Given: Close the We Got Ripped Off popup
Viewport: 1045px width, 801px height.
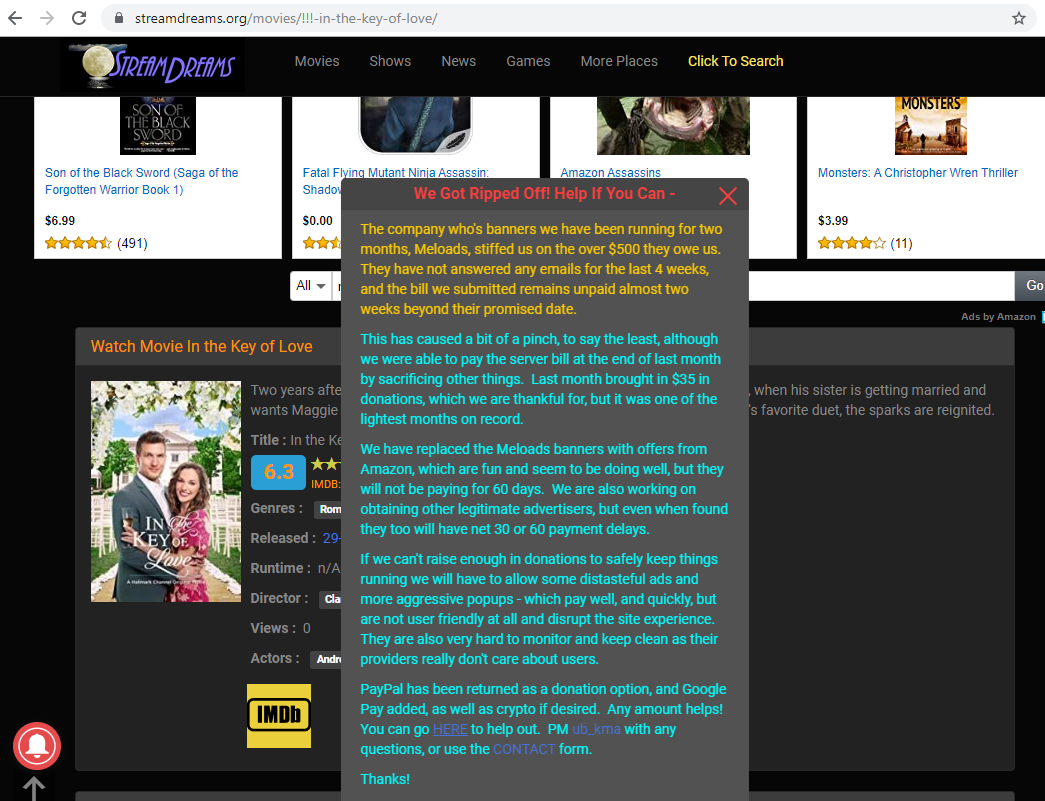Looking at the screenshot, I should tap(727, 196).
